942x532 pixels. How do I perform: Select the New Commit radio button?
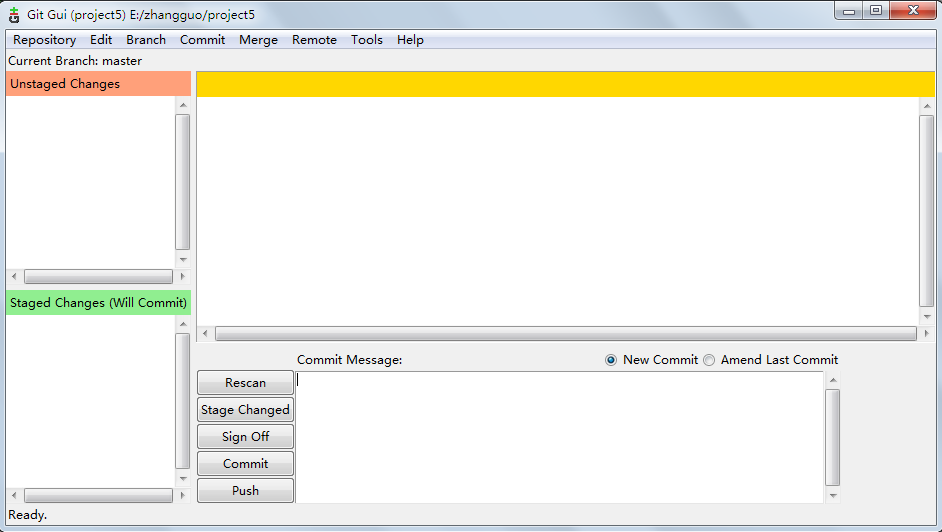pyautogui.click(x=611, y=360)
